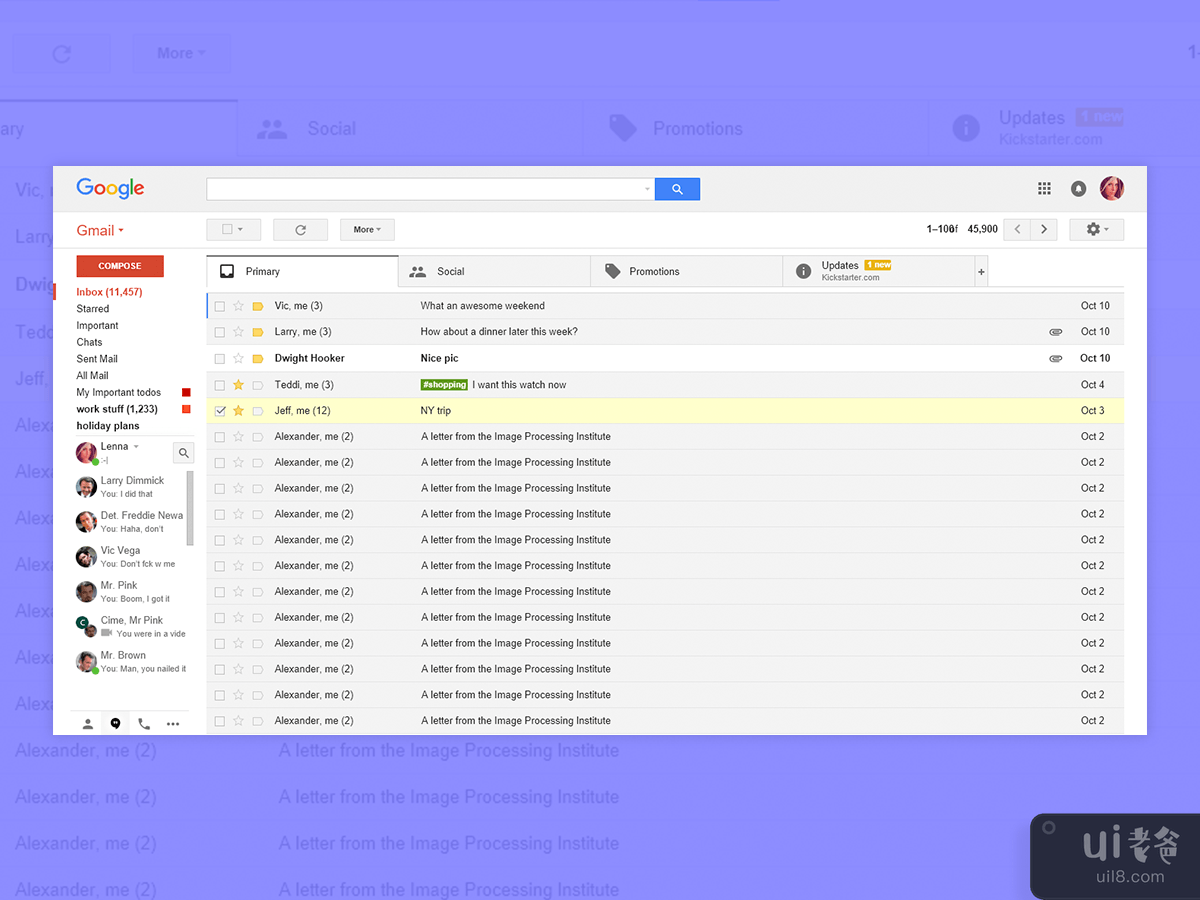This screenshot has width=1200, height=900.
Task: Click inside the mail search field
Action: click(425, 189)
